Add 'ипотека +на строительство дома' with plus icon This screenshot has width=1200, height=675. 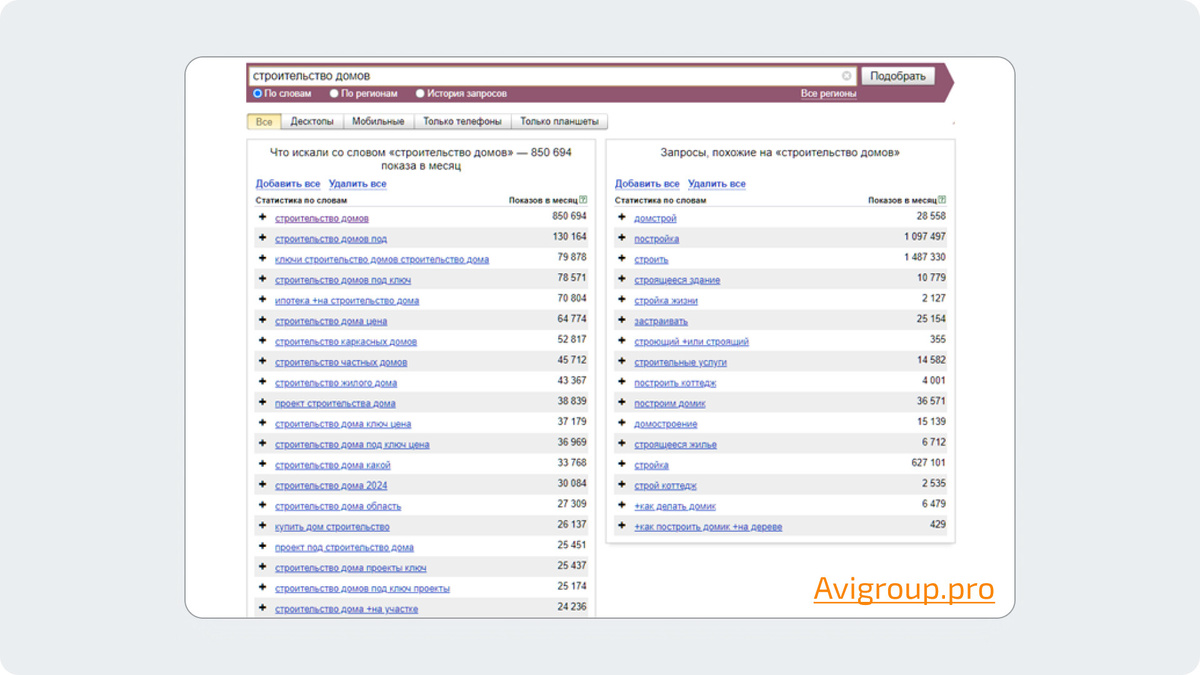262,300
